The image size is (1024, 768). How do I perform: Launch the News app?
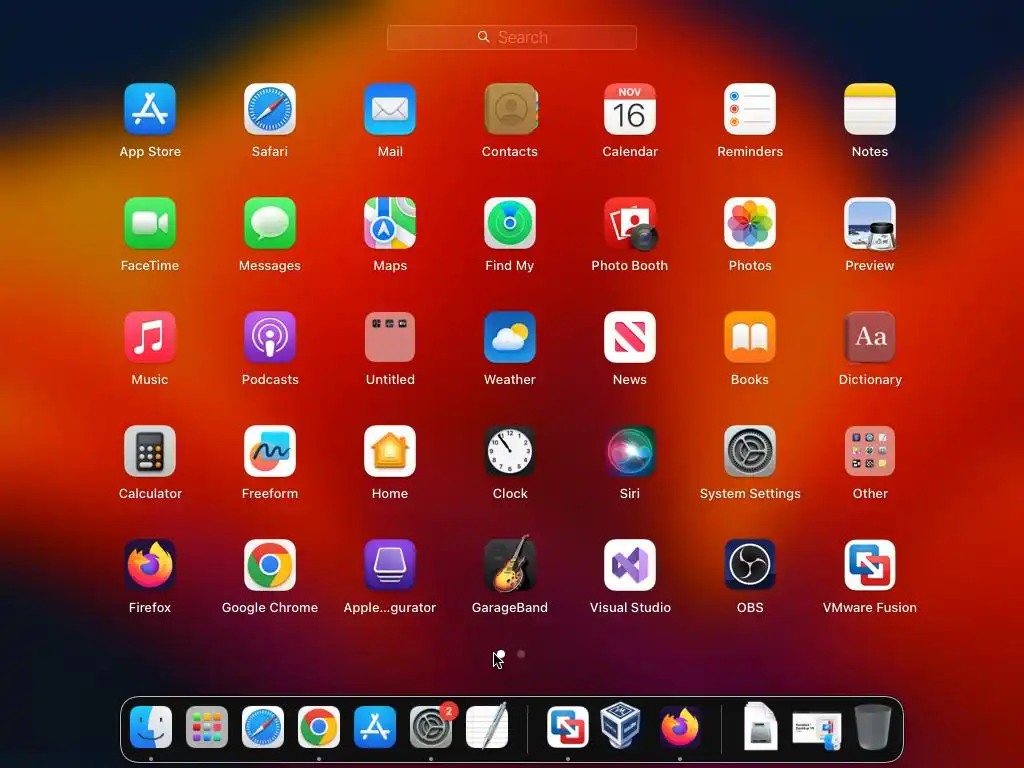tap(630, 337)
